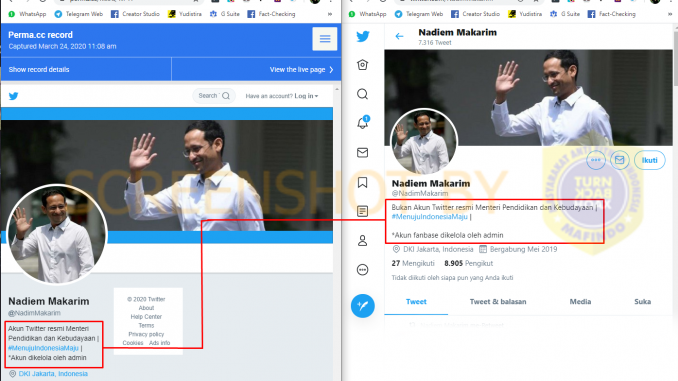Expand hidden bookmarks chevron in left window
This screenshot has width=678, height=381.
pyautogui.click(x=330, y=14)
